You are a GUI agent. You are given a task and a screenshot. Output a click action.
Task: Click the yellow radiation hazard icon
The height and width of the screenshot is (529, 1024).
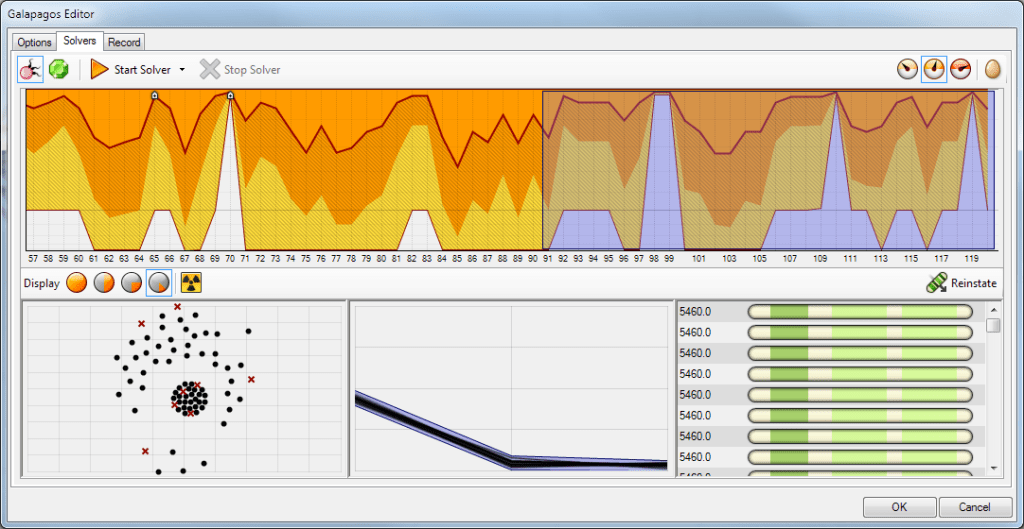click(191, 283)
